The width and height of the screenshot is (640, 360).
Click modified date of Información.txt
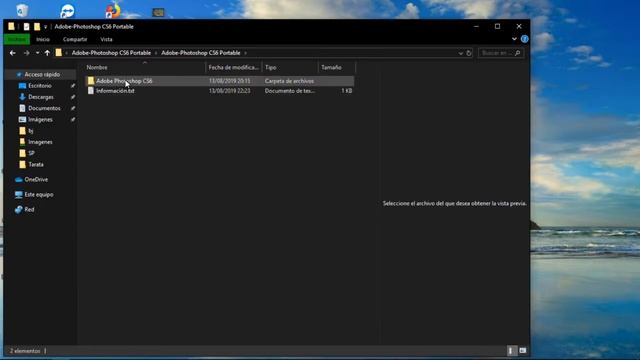[229, 91]
